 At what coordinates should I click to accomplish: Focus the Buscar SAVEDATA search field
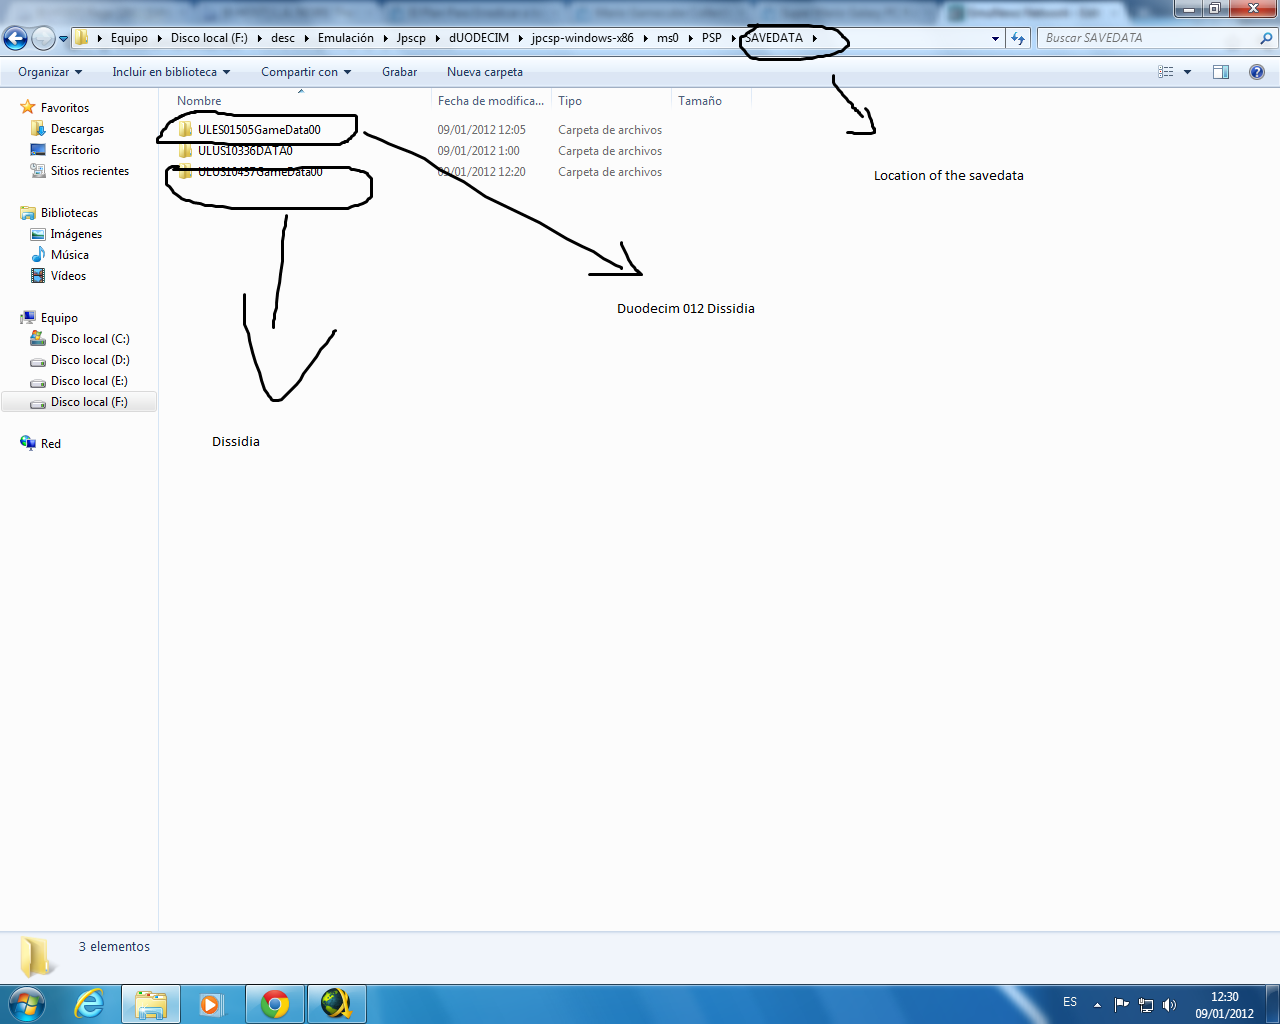(x=1157, y=38)
